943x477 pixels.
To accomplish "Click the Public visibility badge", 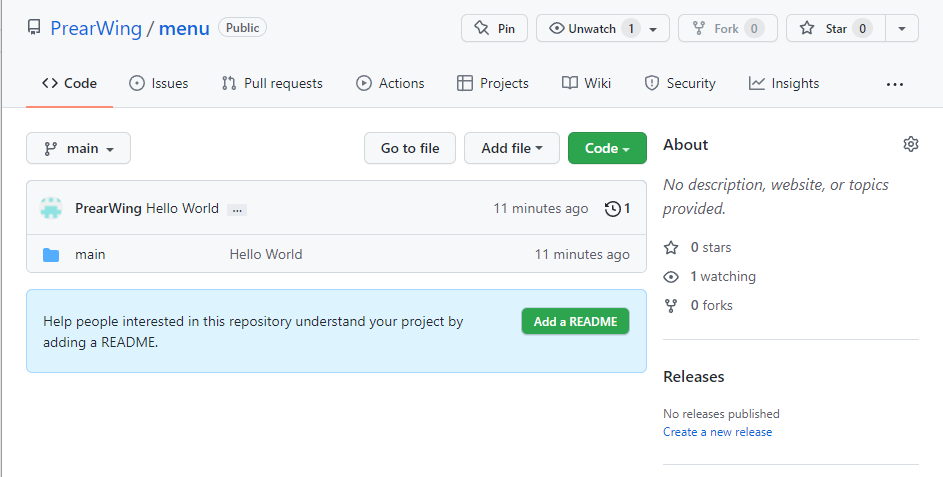I will point(242,28).
